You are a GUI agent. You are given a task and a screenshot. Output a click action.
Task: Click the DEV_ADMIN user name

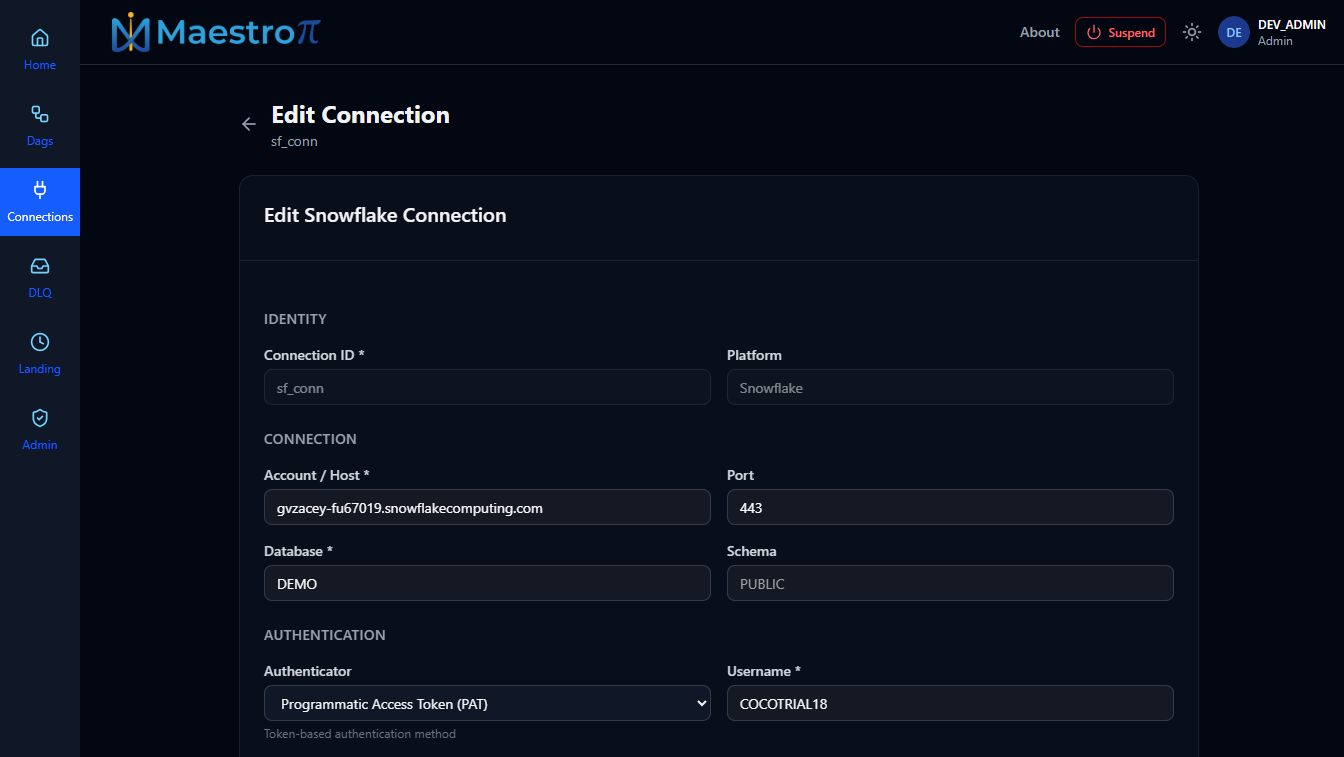(1291, 25)
